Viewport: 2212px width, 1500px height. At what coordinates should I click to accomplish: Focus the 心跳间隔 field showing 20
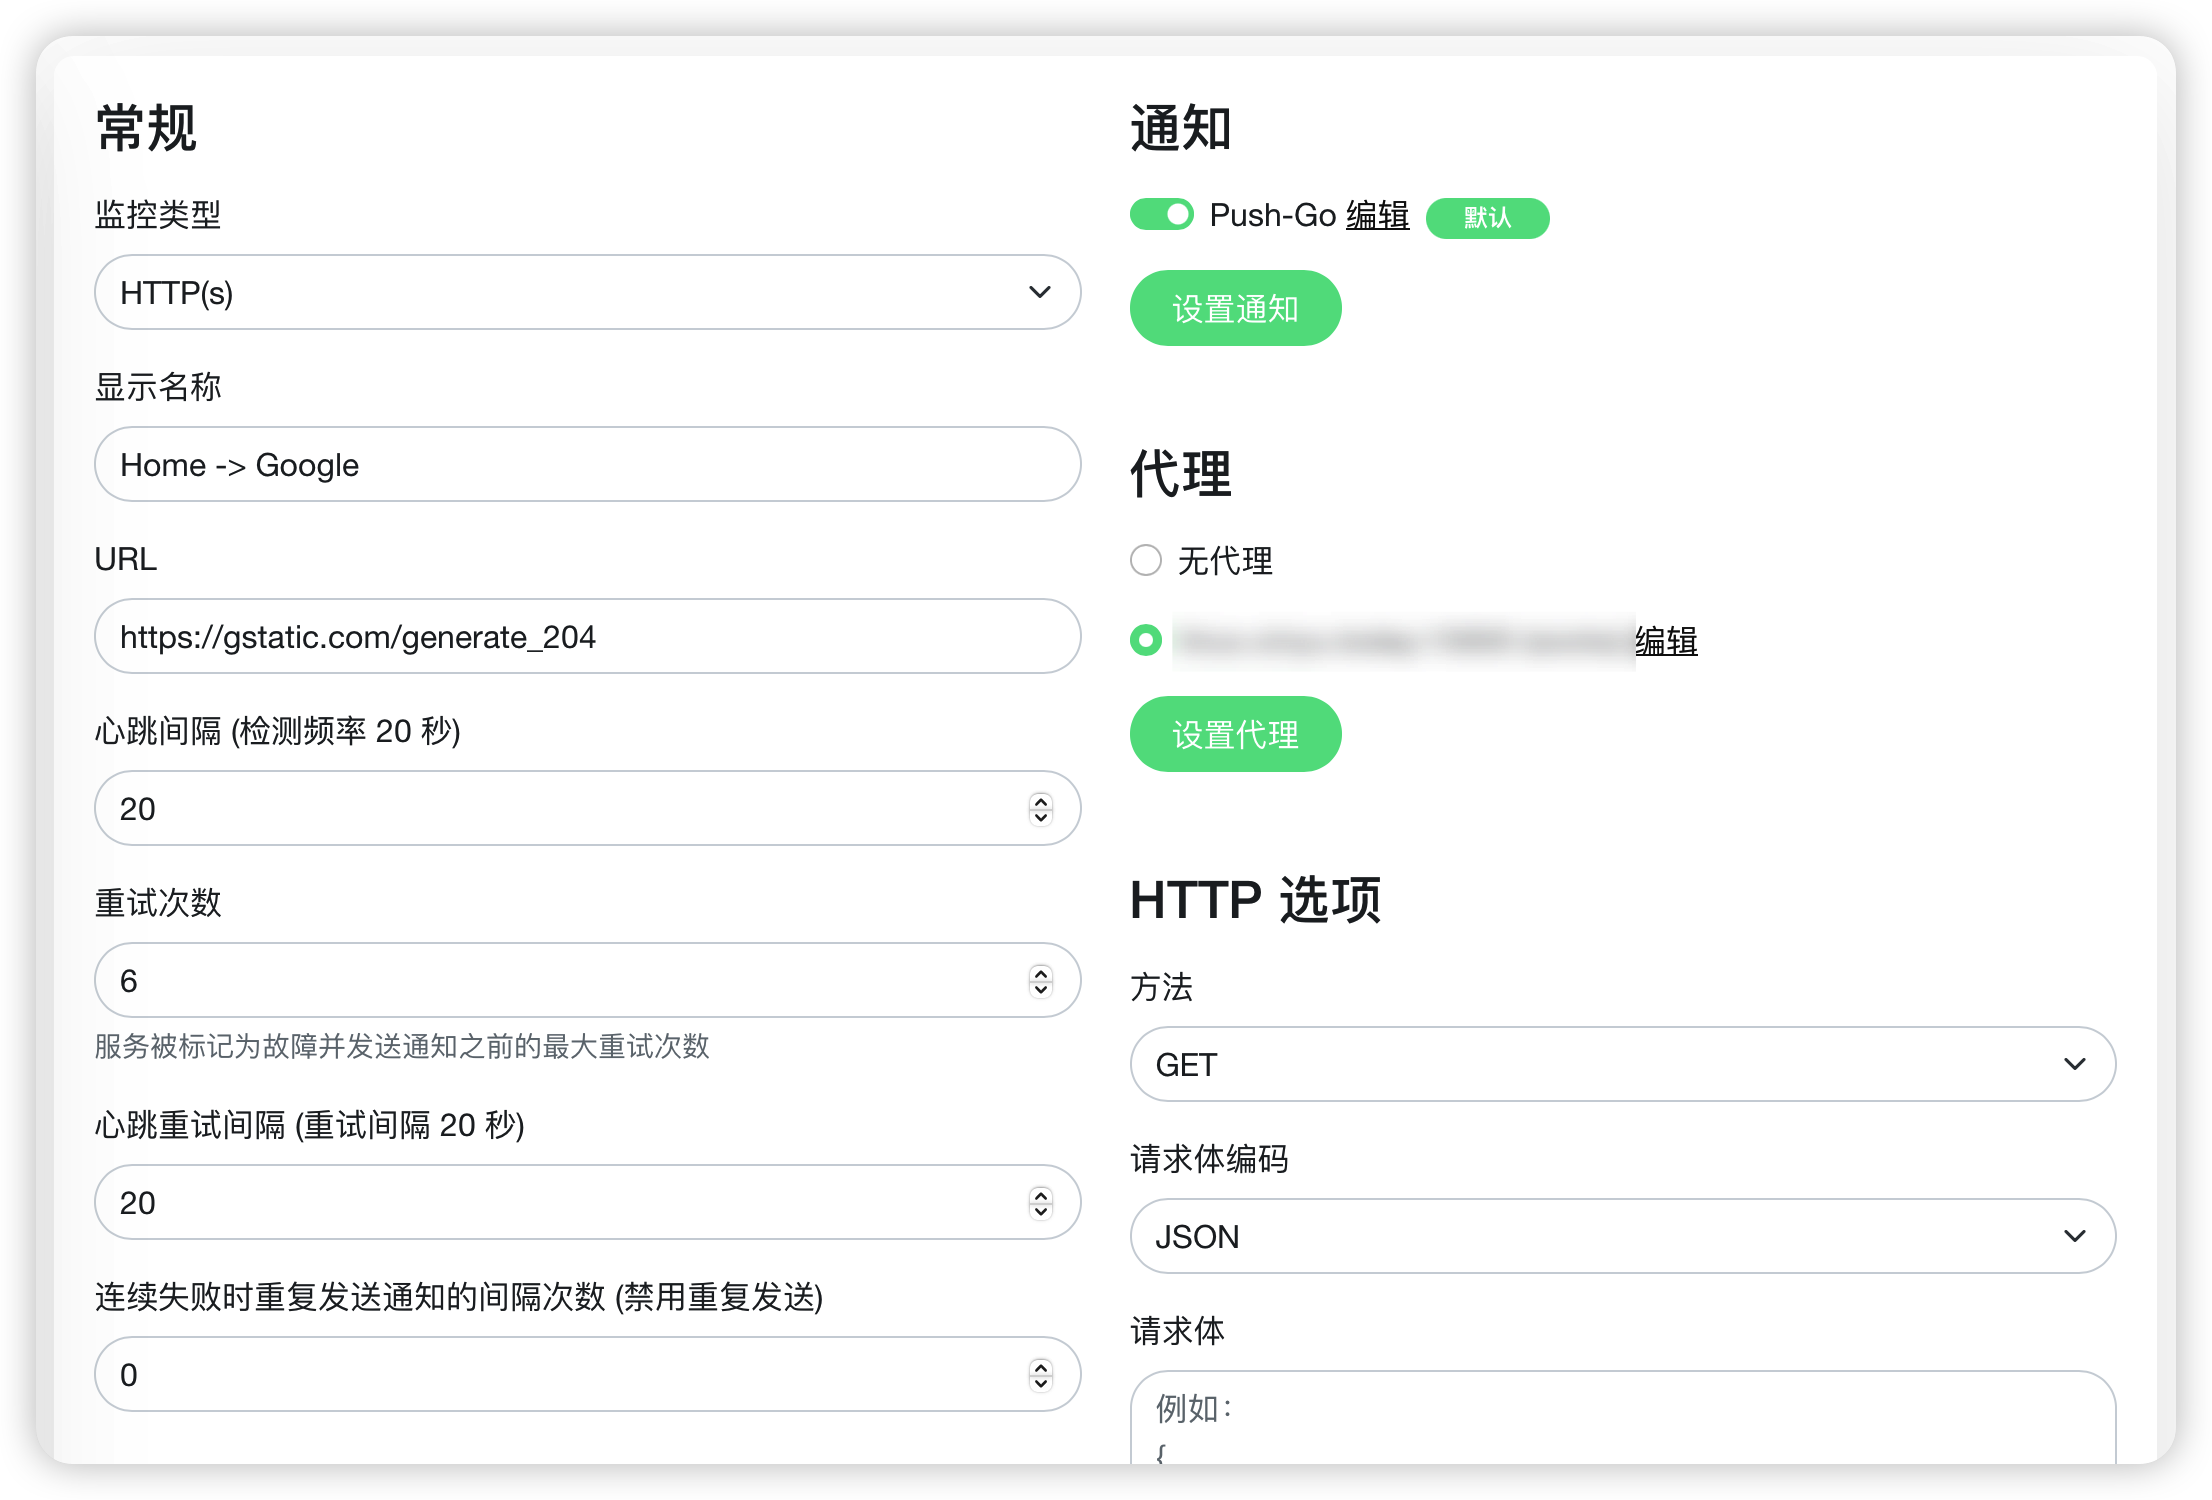560,808
